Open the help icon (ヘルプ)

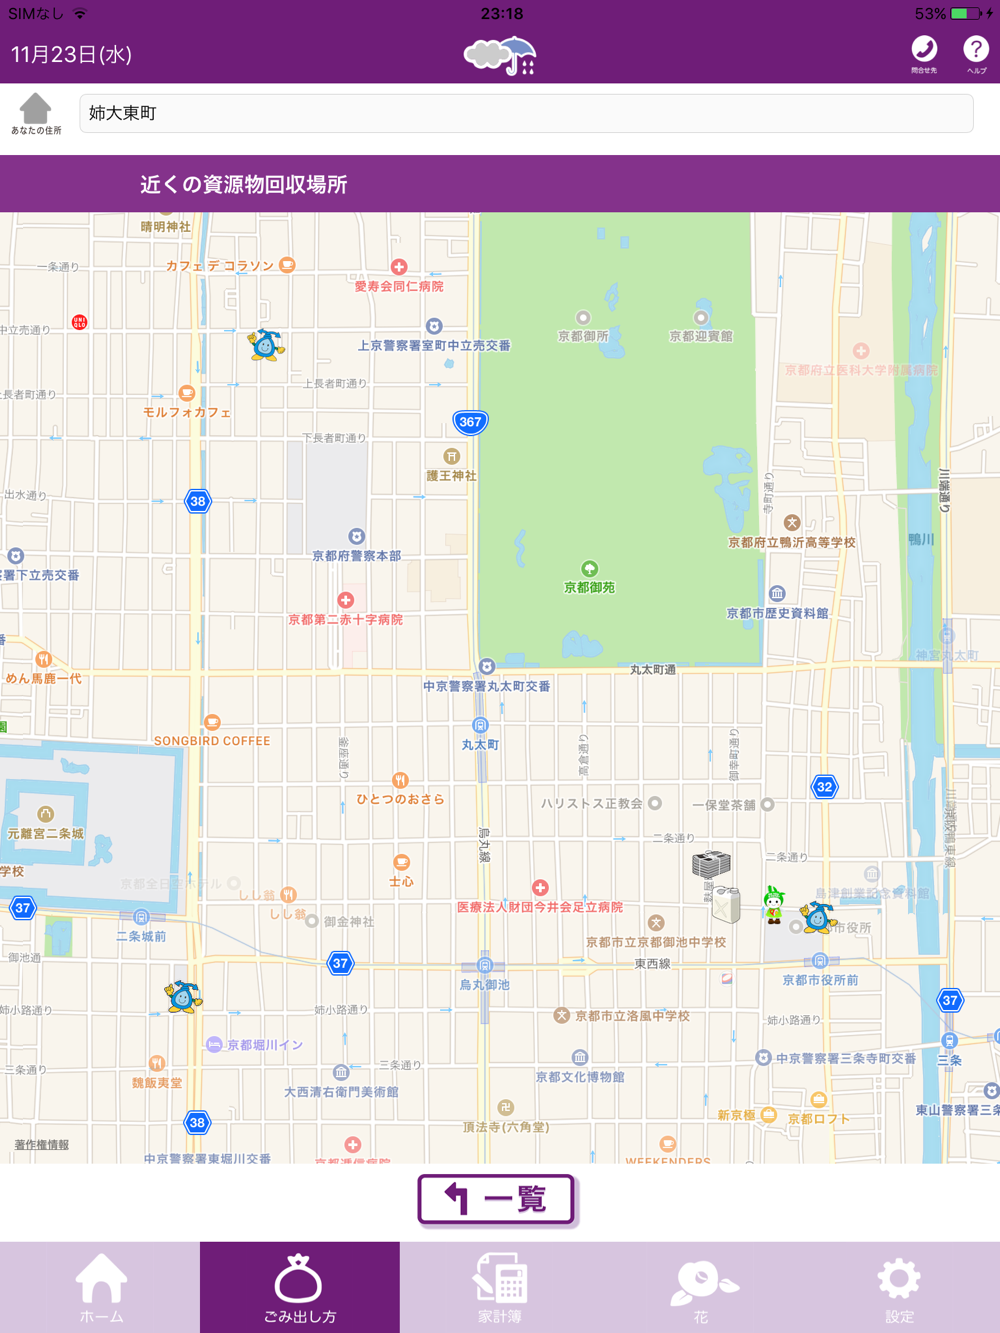(x=976, y=54)
